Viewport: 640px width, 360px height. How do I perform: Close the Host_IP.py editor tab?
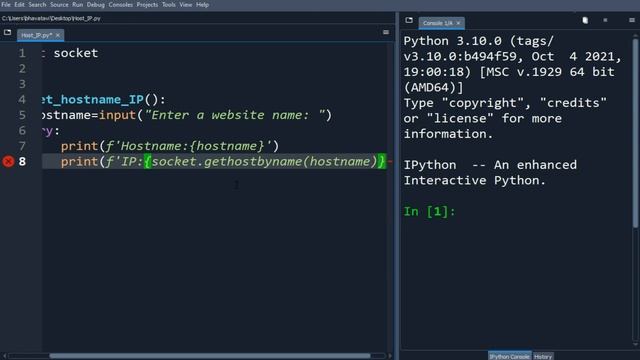[x=58, y=36]
